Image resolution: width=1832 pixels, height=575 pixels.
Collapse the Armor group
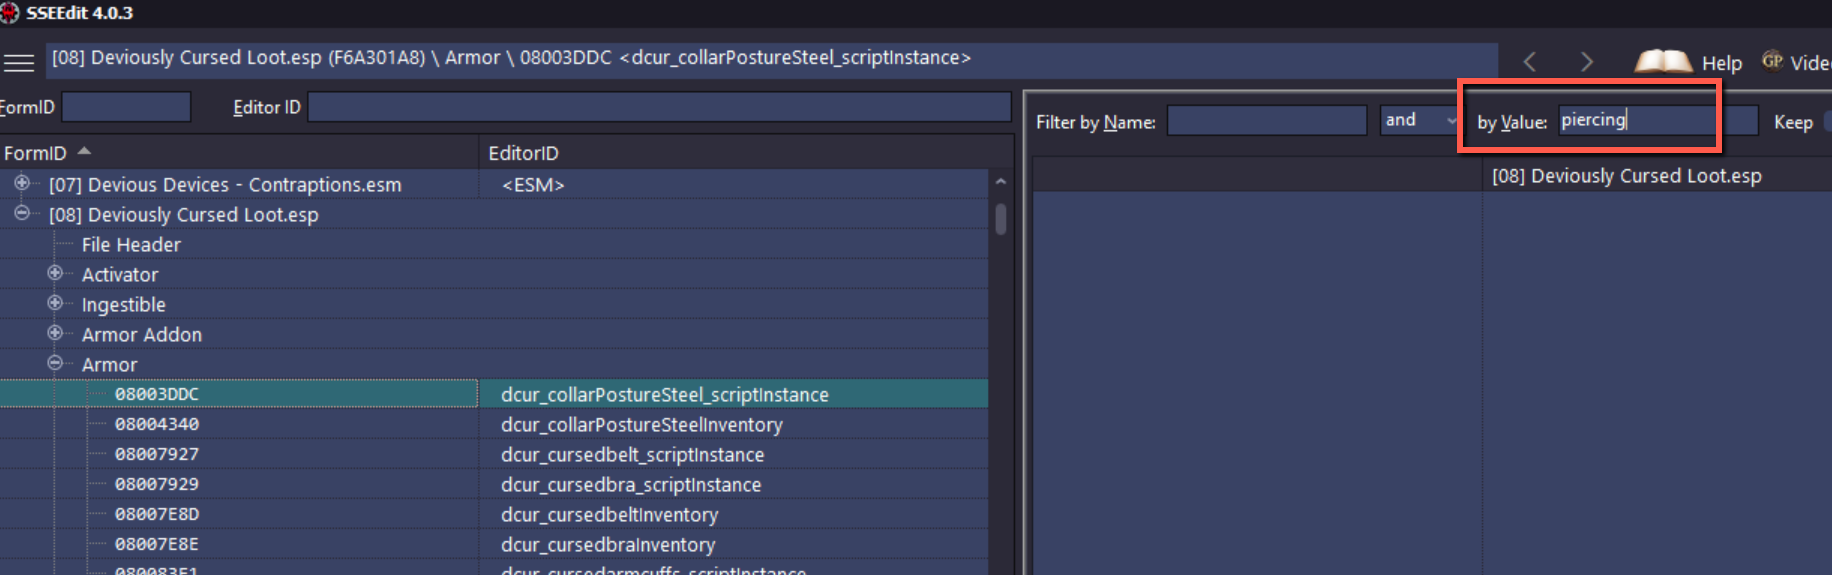coord(55,363)
